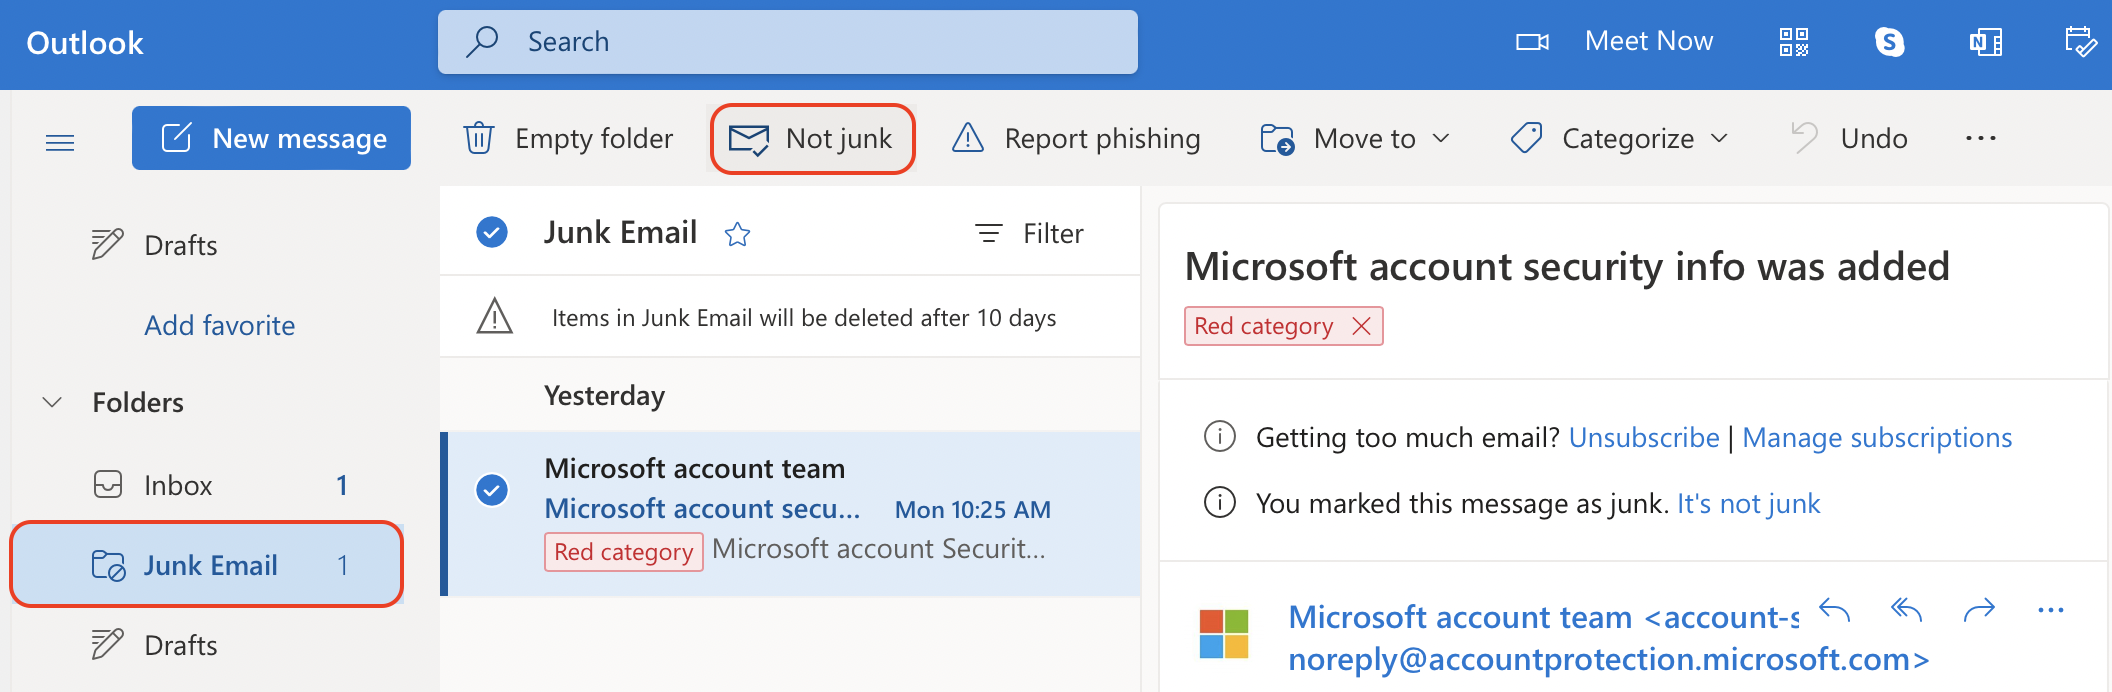Click the Reply arrow icon
The image size is (2112, 692).
[x=1835, y=609]
